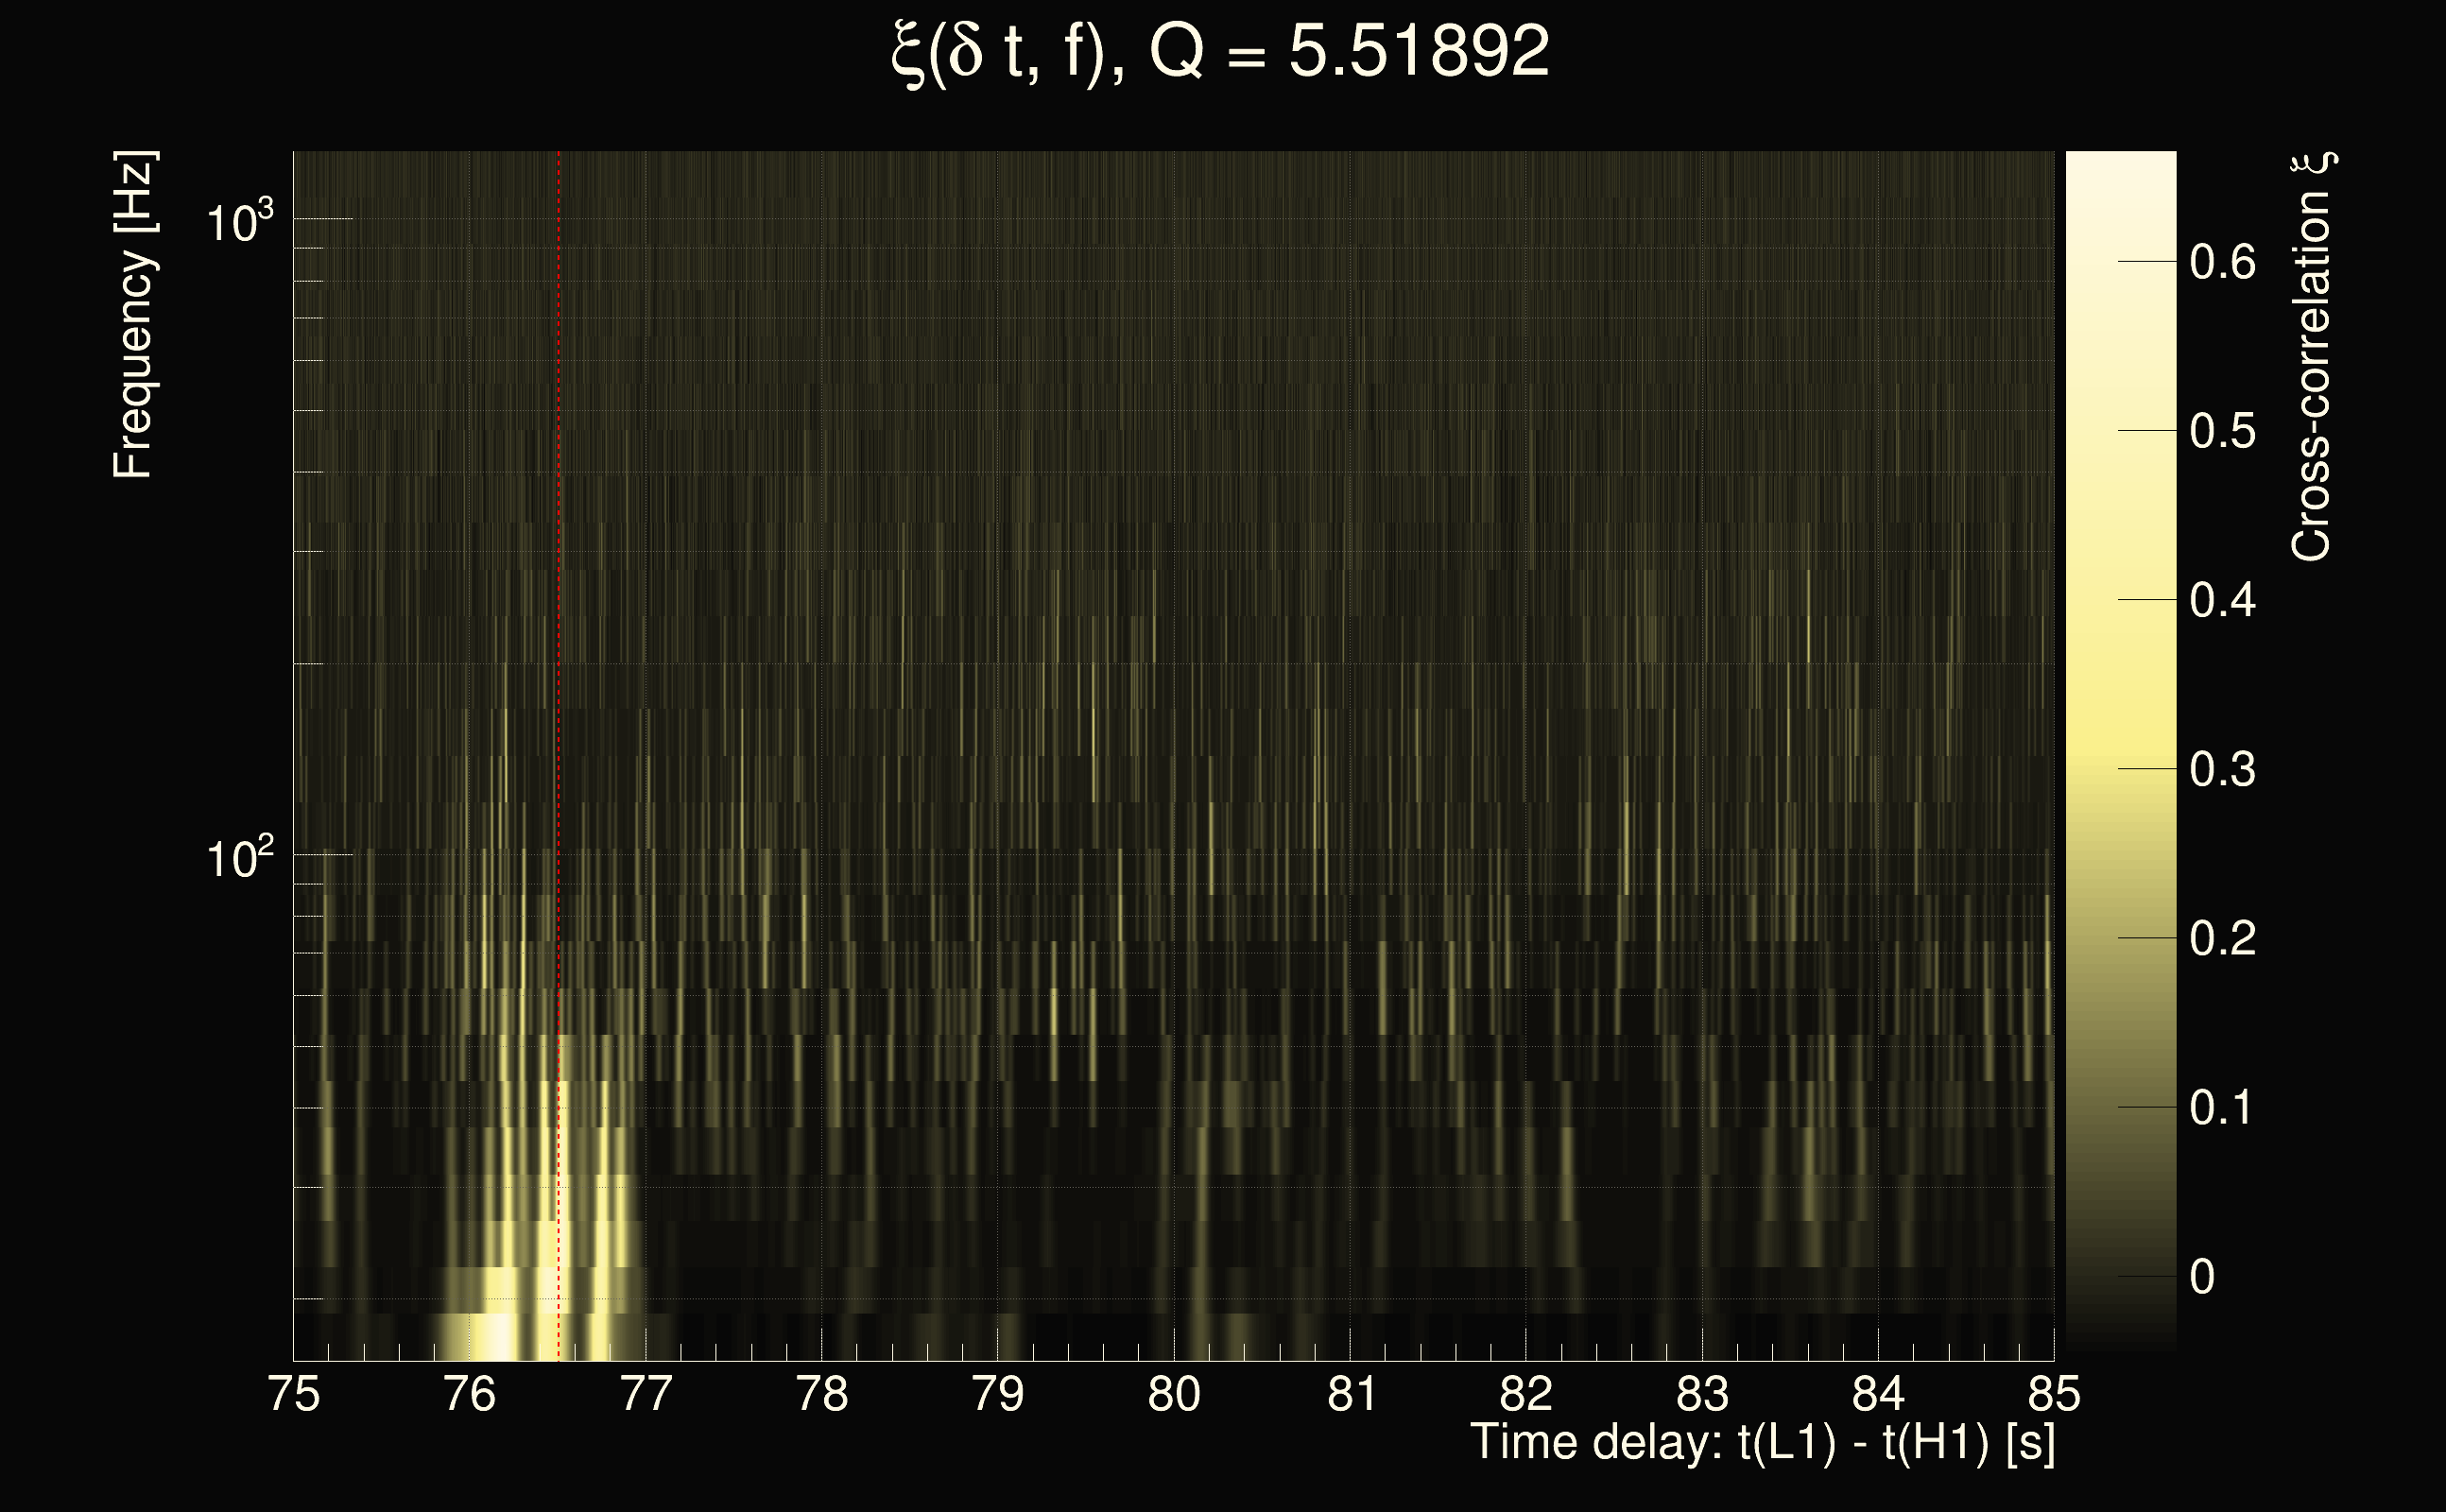Click the 85 tick label on time axis
The image size is (2446, 1512).
2053,1394
